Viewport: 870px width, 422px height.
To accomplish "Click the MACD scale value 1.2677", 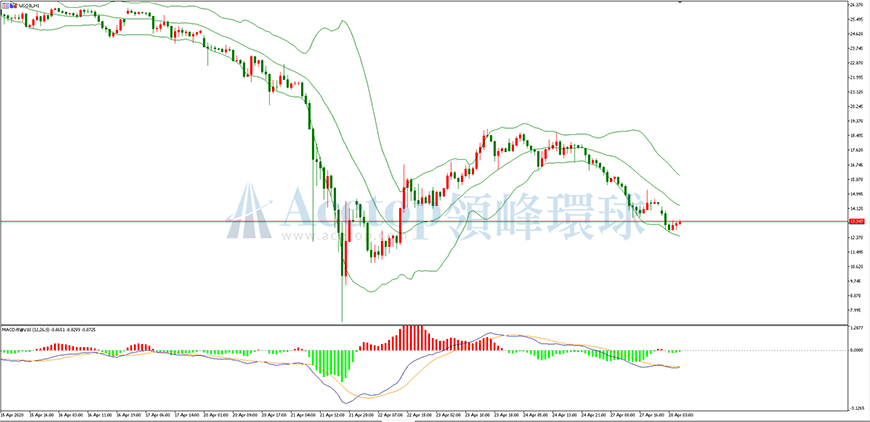I will (x=855, y=328).
